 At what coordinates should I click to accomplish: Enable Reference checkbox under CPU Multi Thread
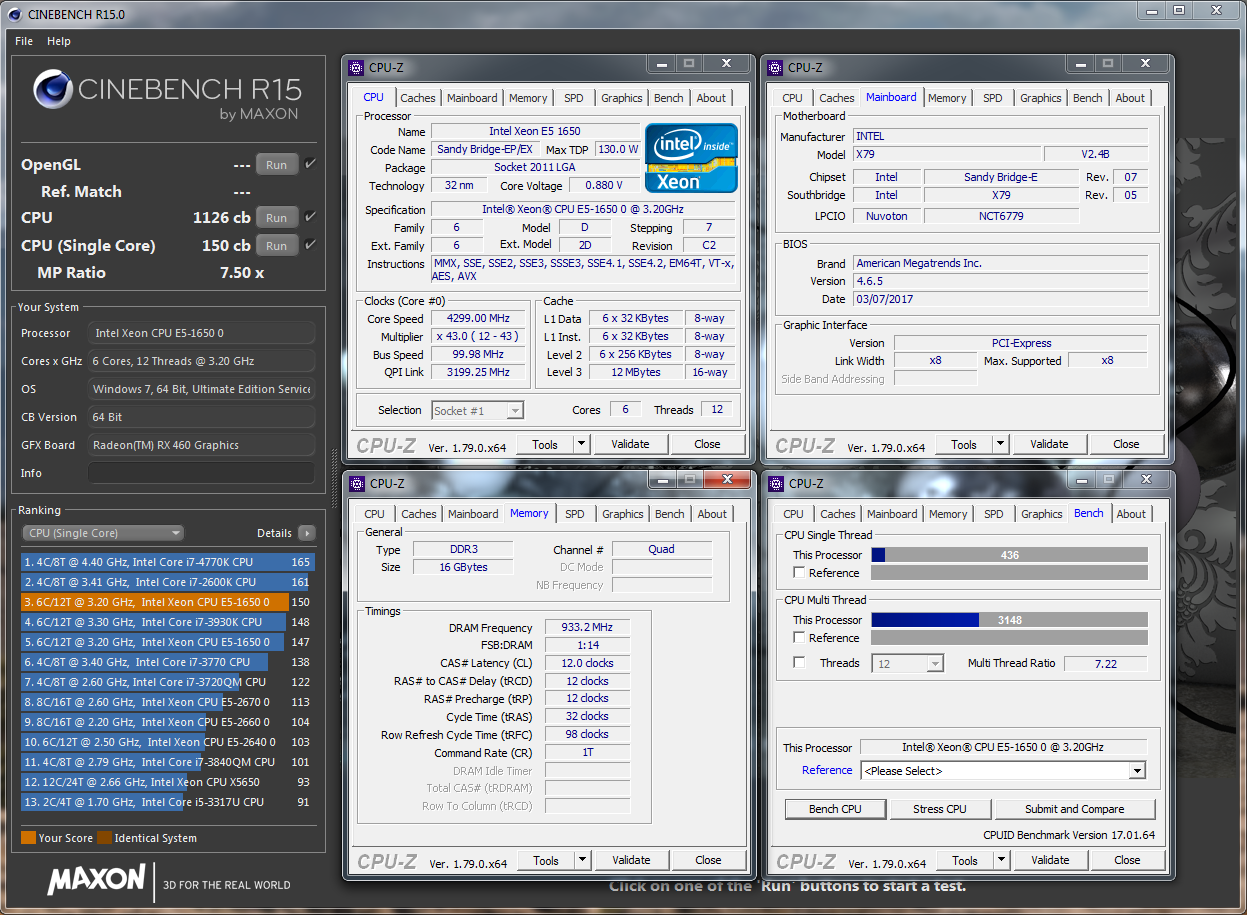pos(798,638)
